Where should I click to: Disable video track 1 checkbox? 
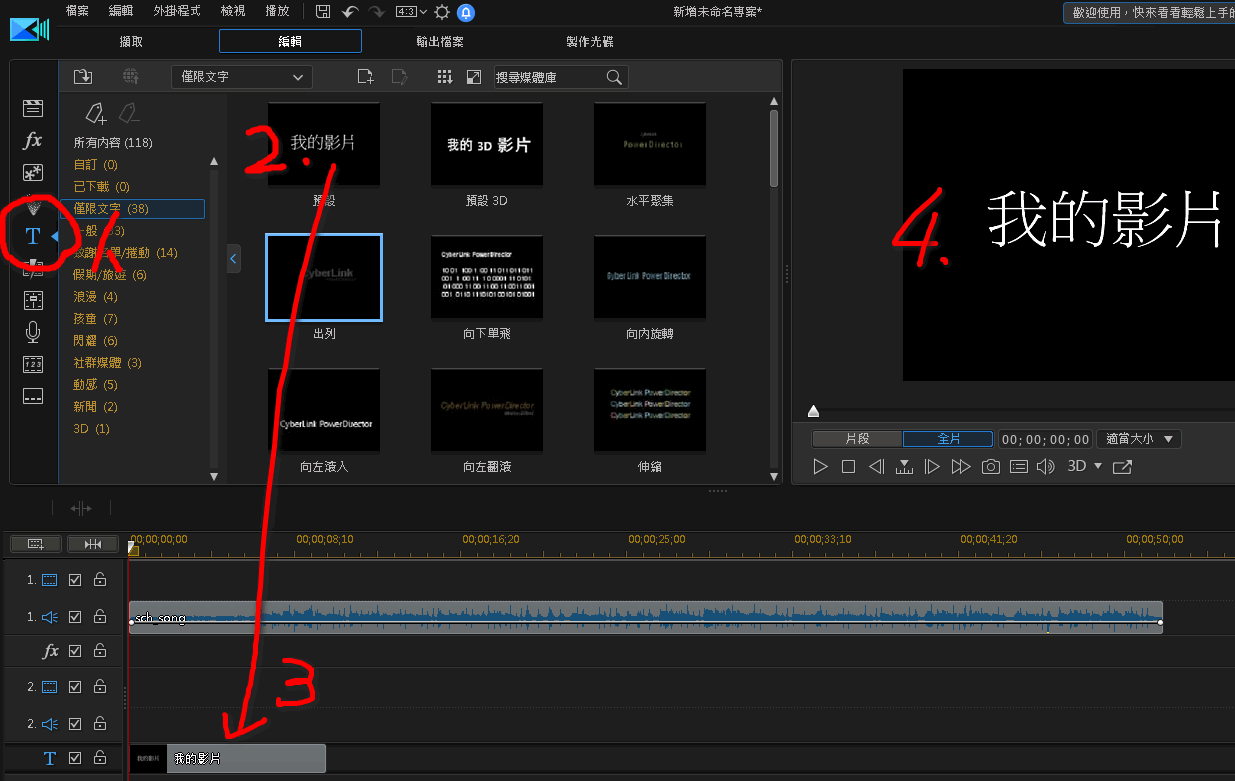pos(75,579)
